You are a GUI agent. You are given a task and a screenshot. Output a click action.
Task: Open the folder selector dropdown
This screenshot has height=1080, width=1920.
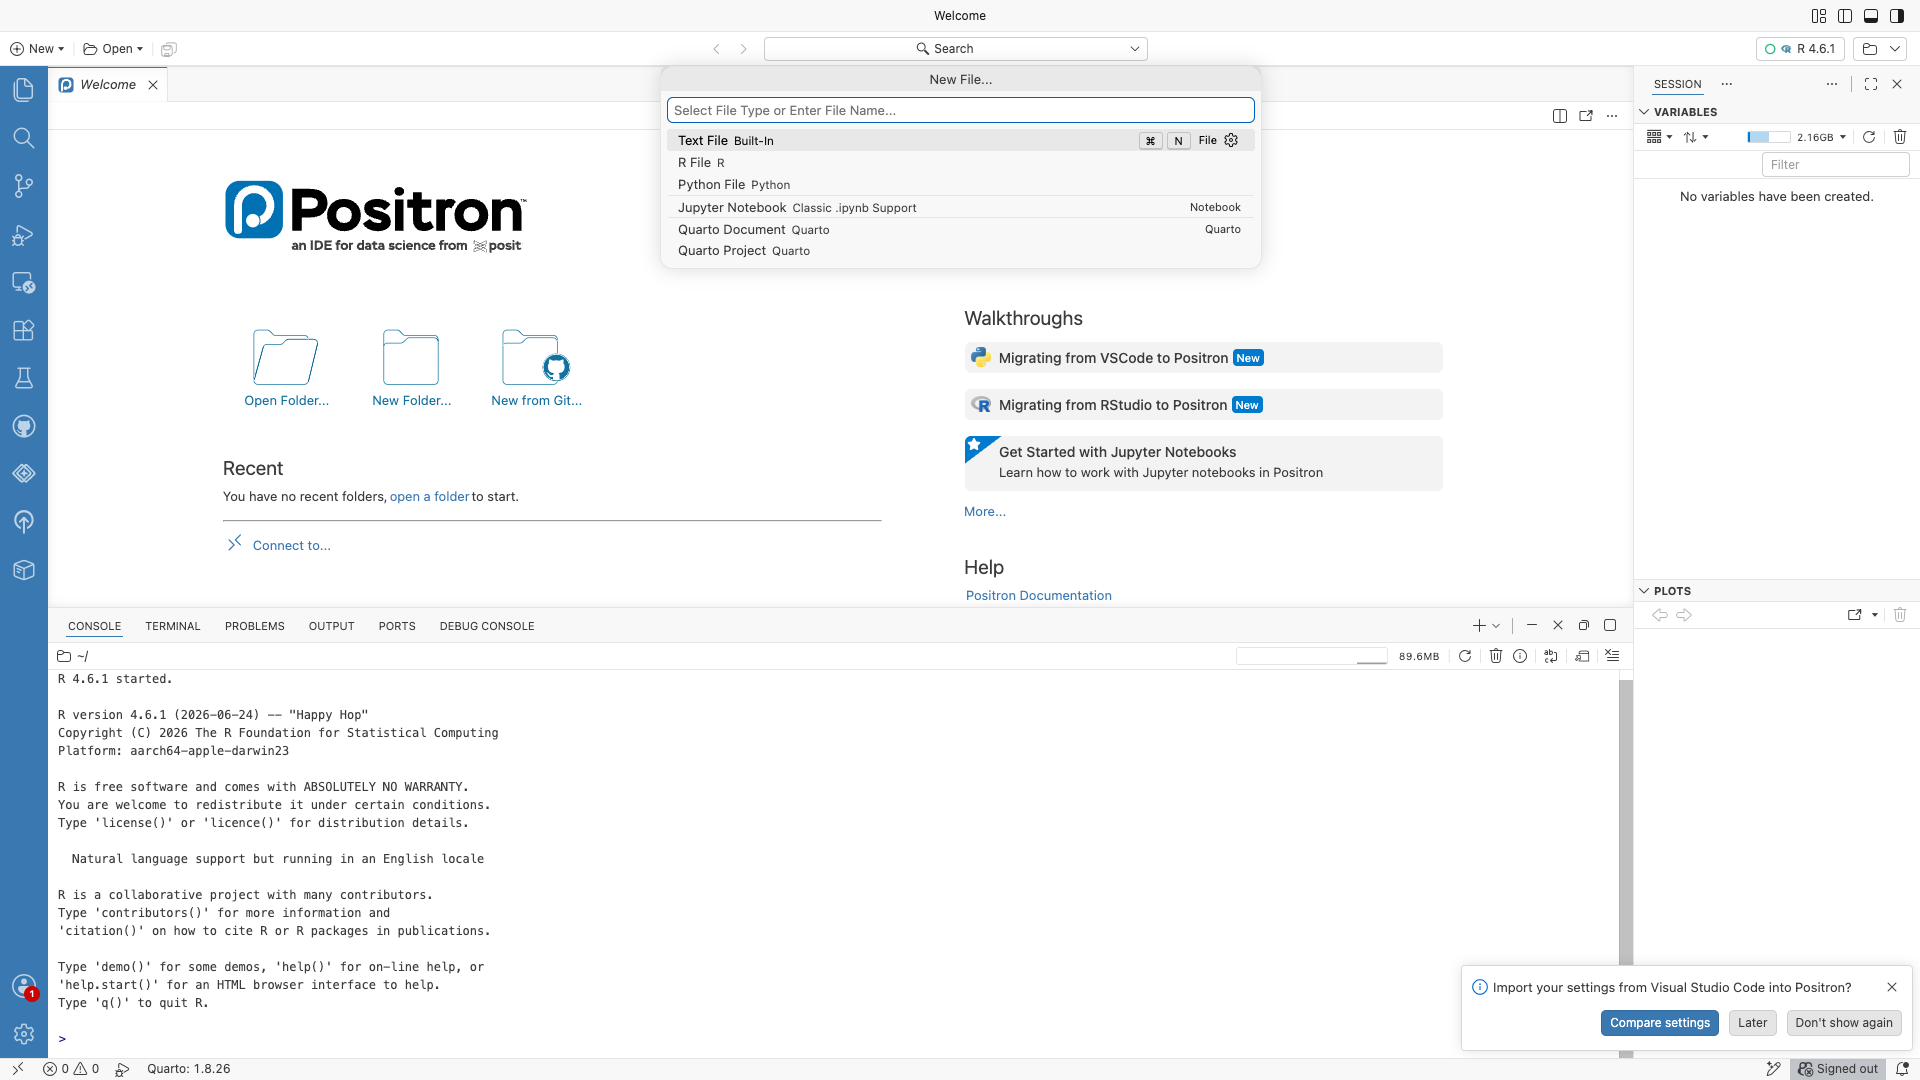[x=1882, y=49]
